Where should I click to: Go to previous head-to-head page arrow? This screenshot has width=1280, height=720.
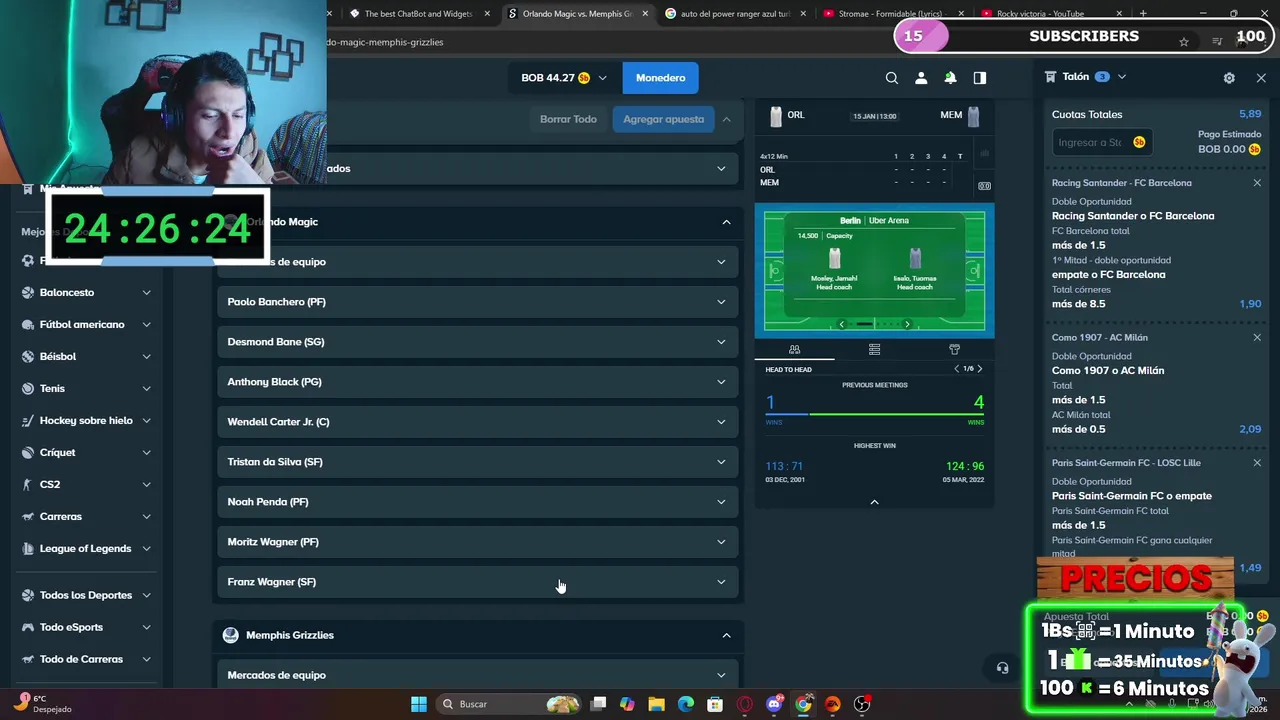click(957, 369)
